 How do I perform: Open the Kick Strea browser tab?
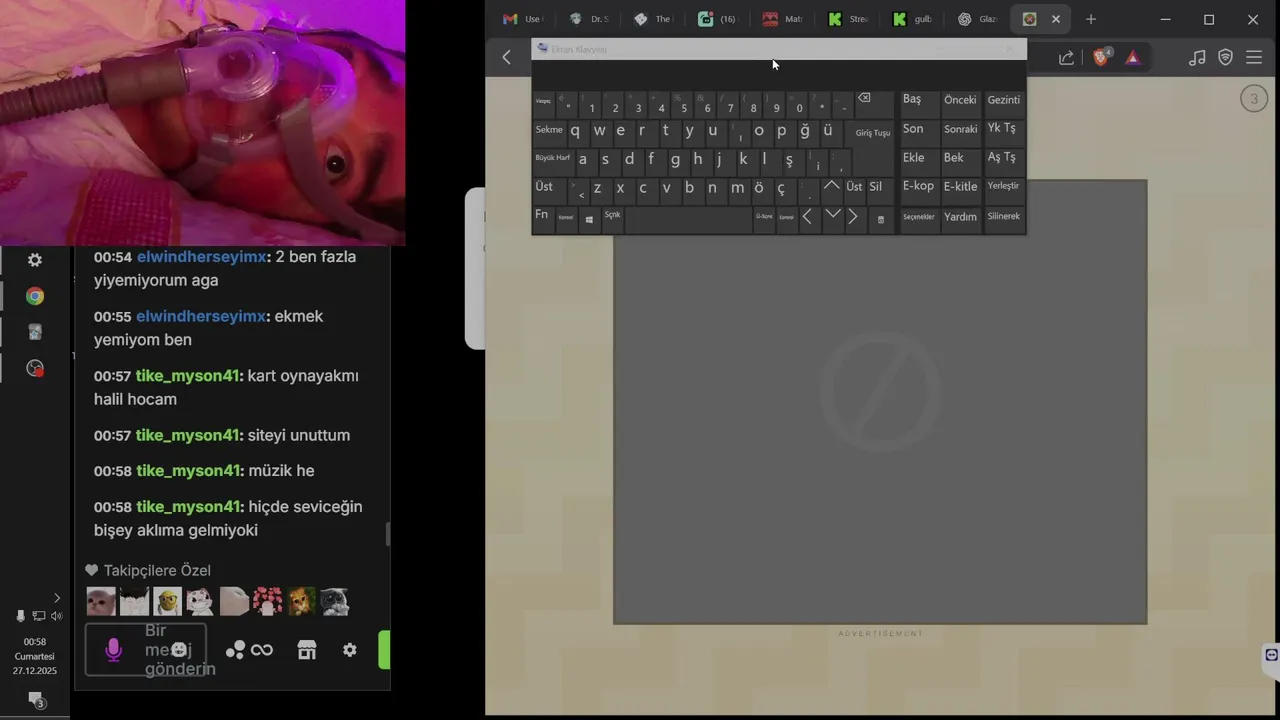tap(846, 19)
